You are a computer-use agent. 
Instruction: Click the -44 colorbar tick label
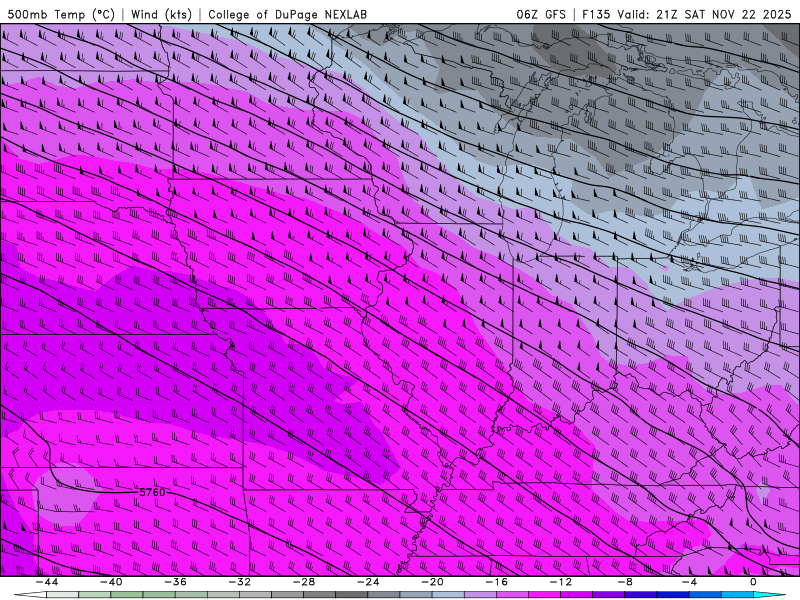(46, 582)
